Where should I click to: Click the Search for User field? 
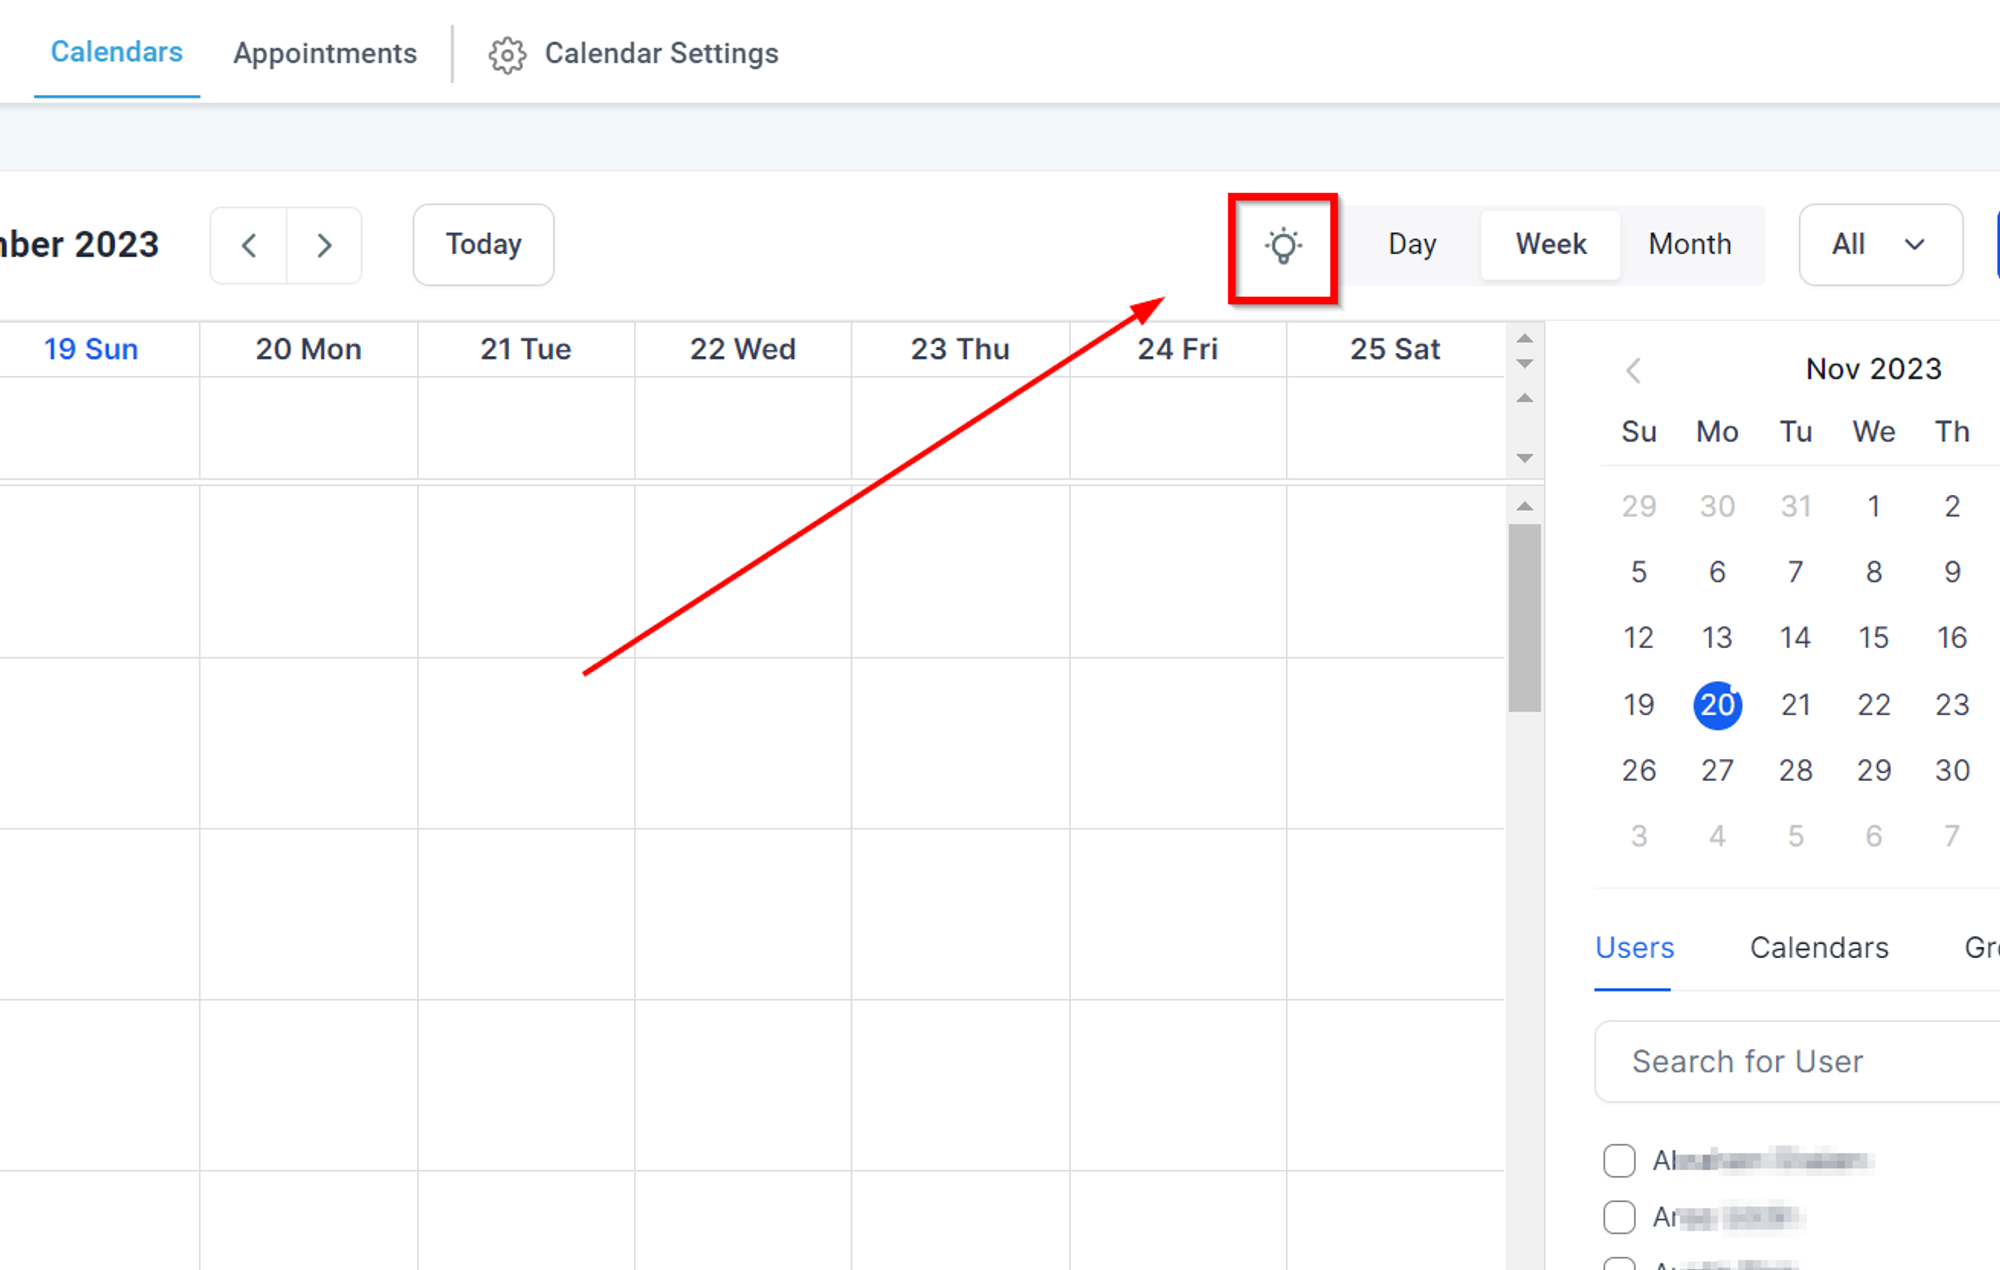point(1797,1061)
